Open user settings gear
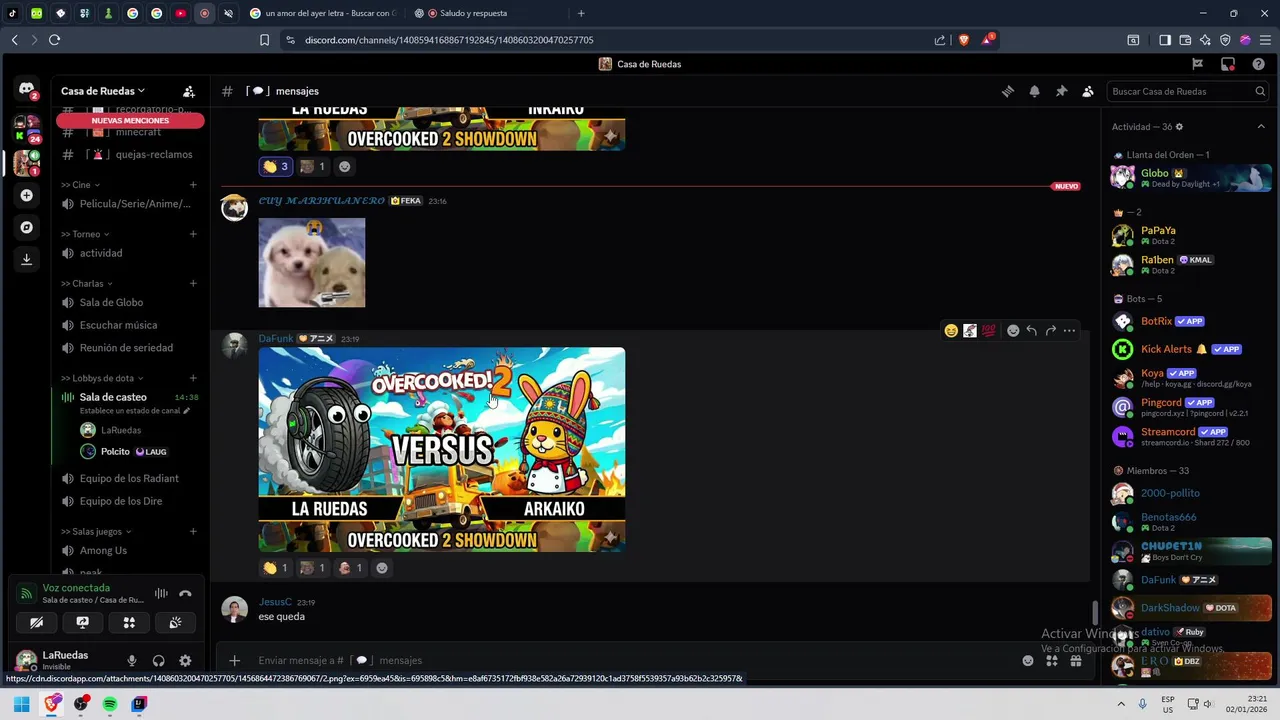Viewport: 1280px width, 720px height. 185,661
